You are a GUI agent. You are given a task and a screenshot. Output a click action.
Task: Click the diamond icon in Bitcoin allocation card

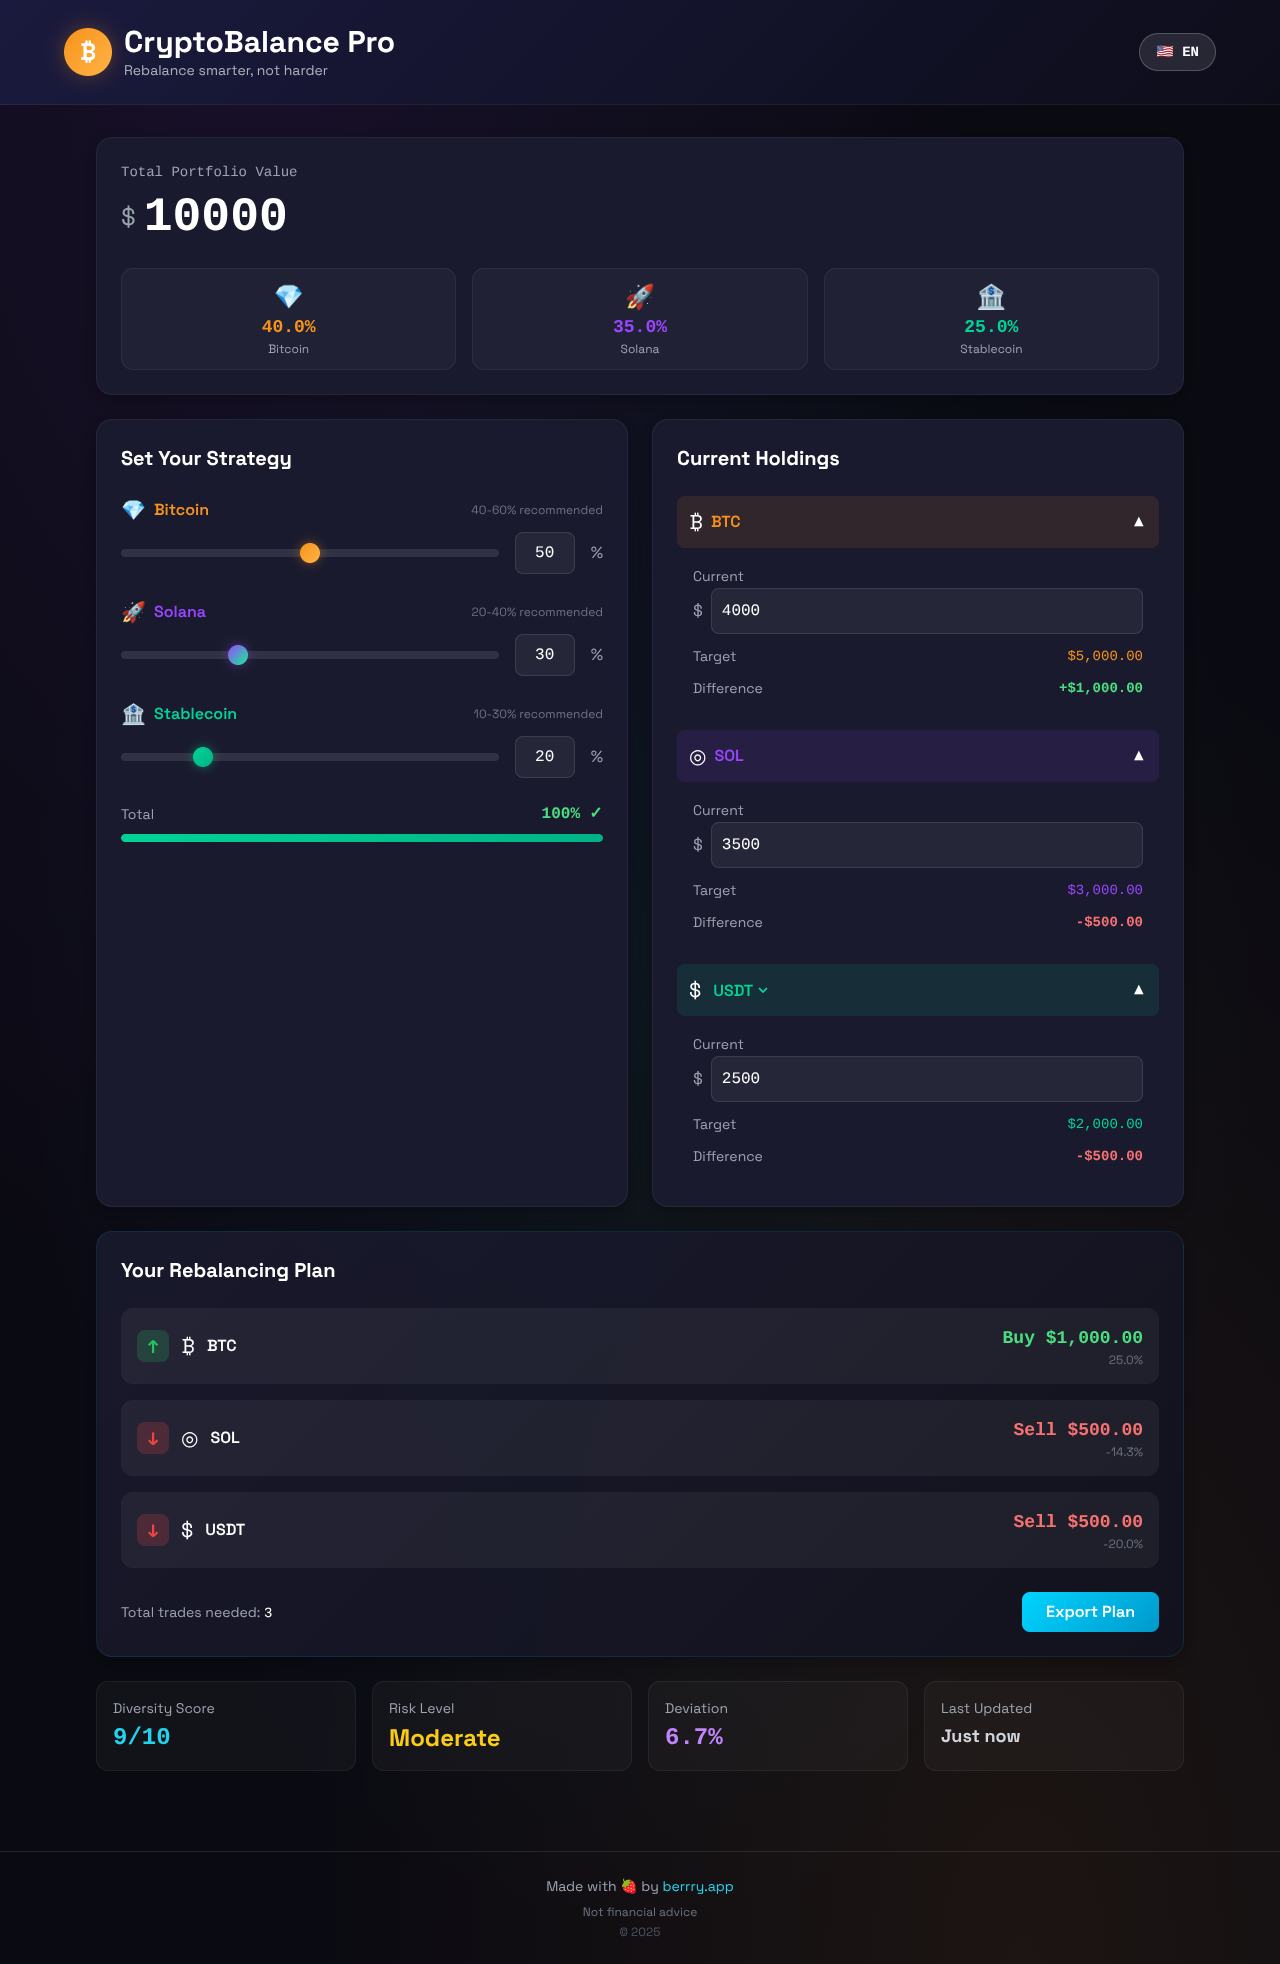click(288, 297)
